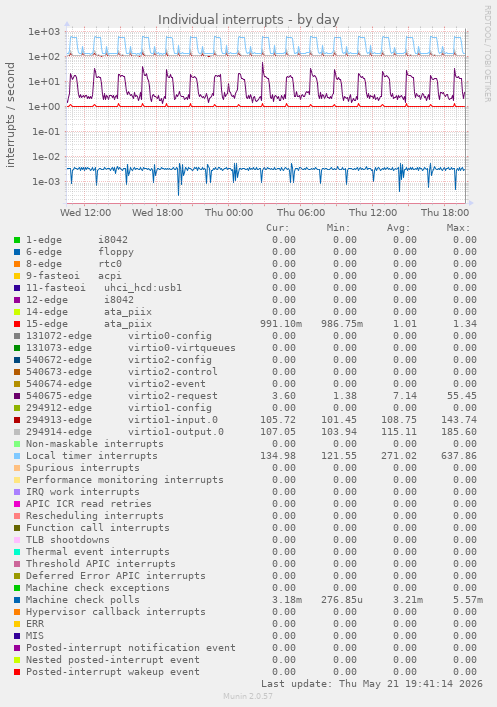Click the Individual interrupts - by day title
The width and height of the screenshot is (497, 707).
(x=248, y=20)
